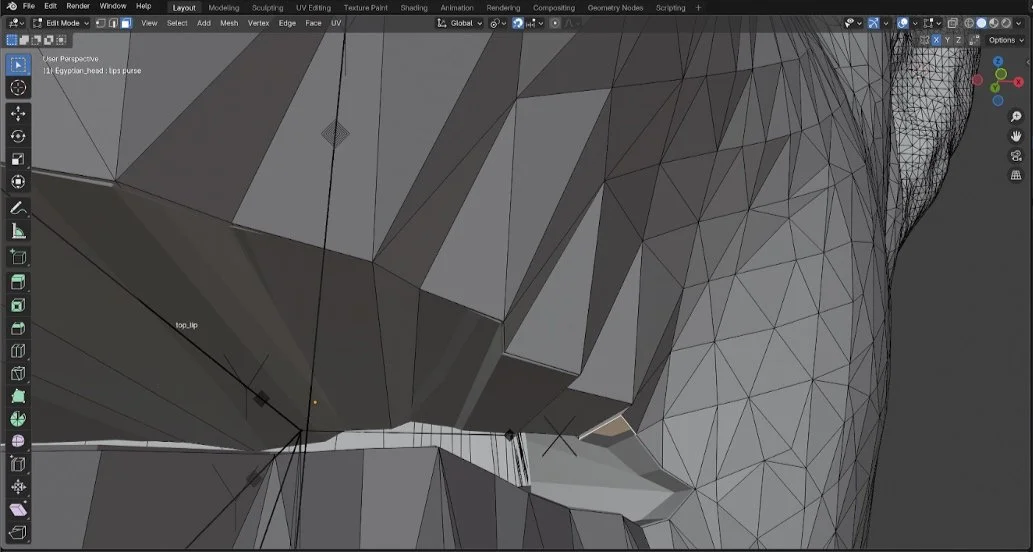Open the Mesh menu

pyautogui.click(x=229, y=23)
